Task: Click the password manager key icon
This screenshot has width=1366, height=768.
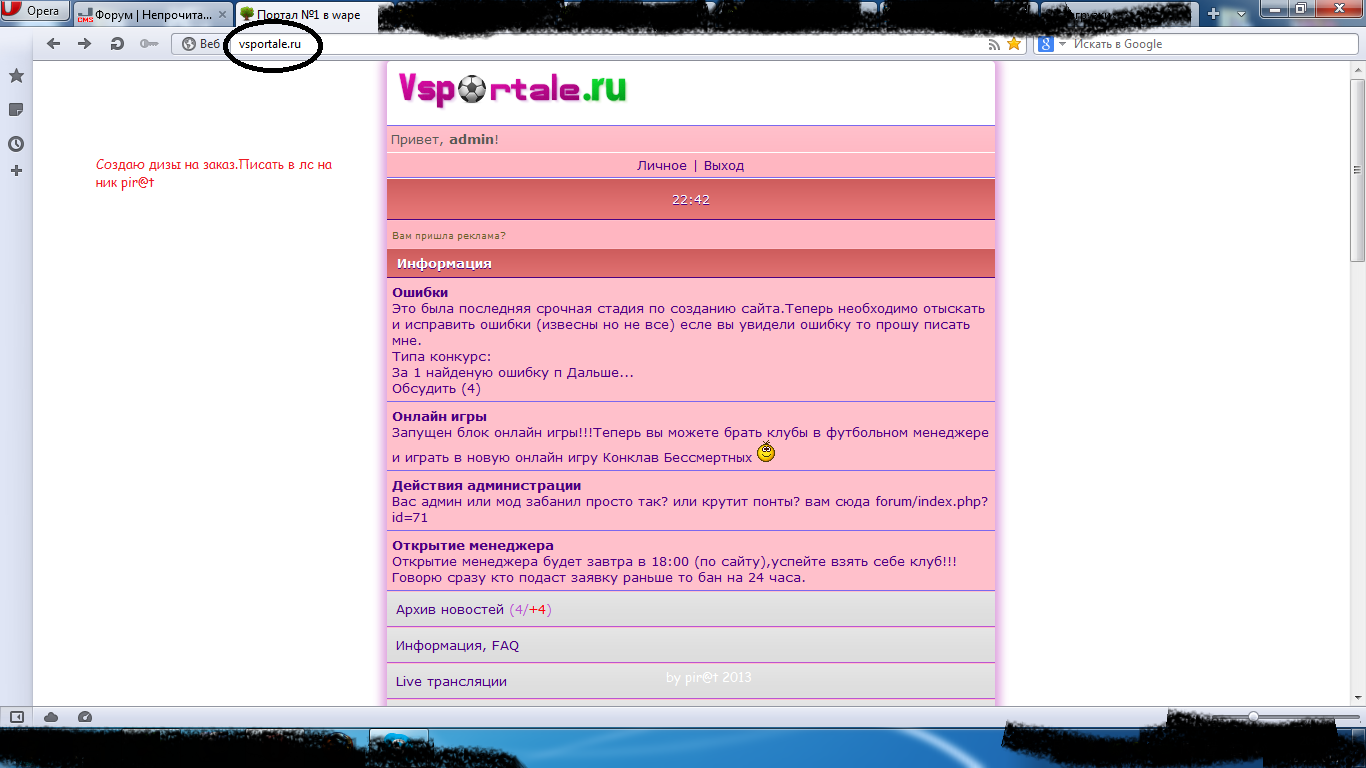Action: click(x=149, y=44)
